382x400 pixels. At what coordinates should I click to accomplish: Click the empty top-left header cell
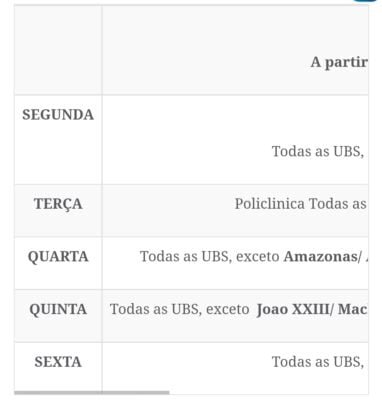click(x=58, y=50)
